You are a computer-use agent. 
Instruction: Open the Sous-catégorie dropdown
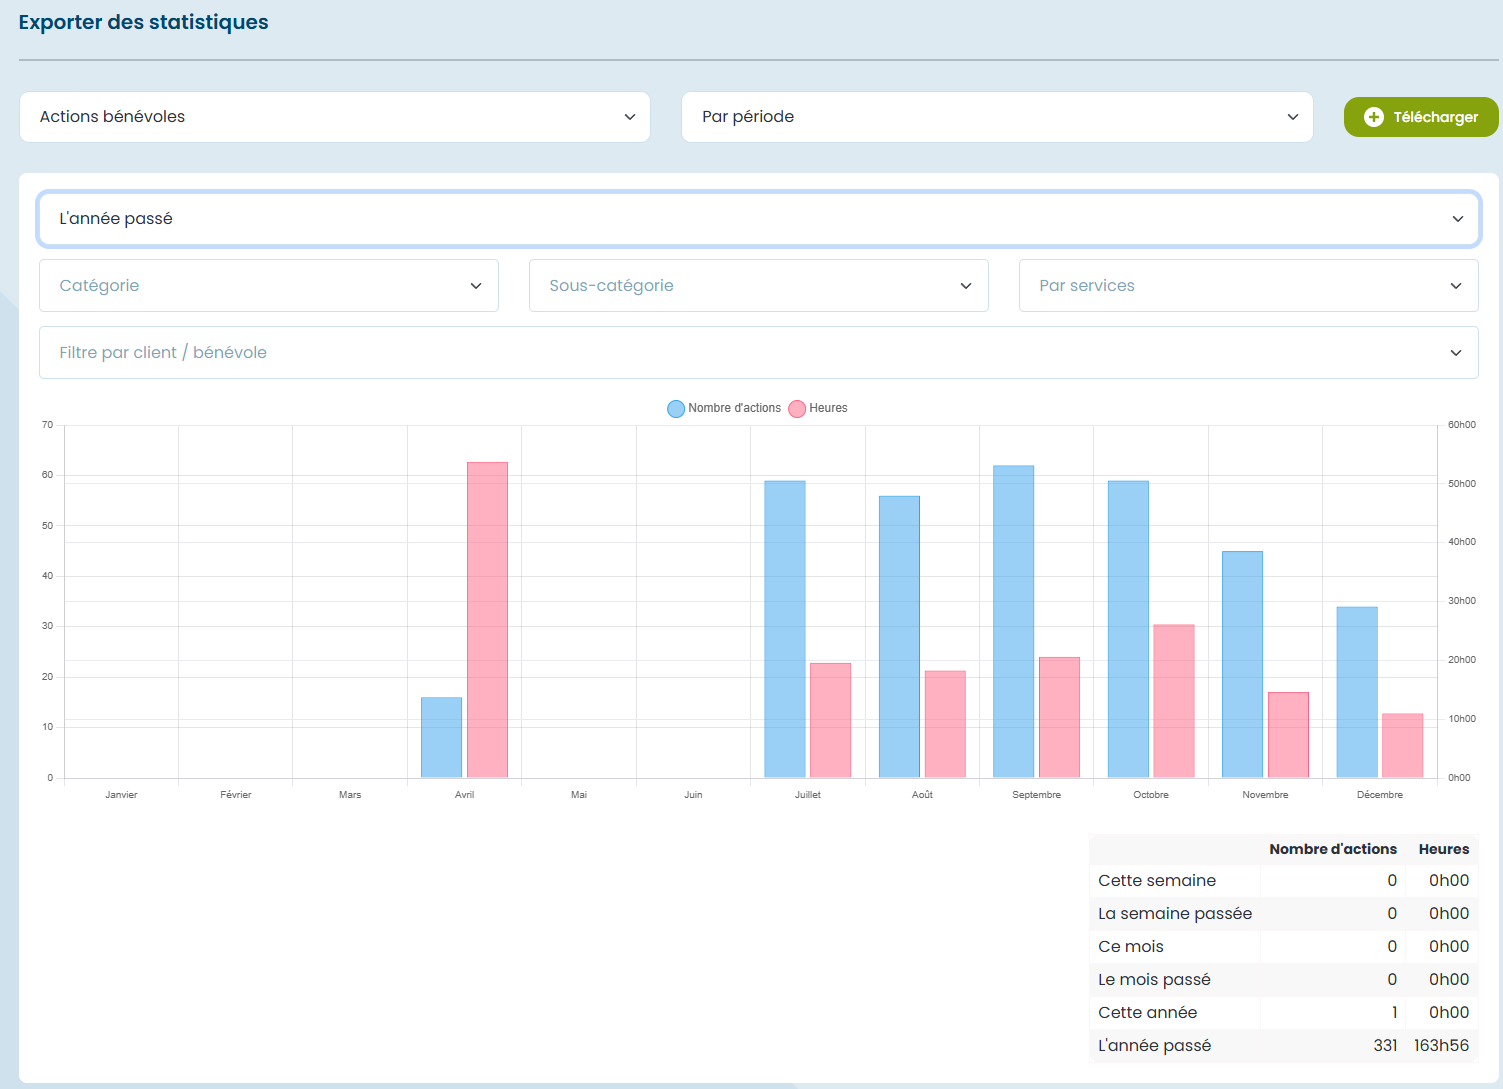[758, 286]
